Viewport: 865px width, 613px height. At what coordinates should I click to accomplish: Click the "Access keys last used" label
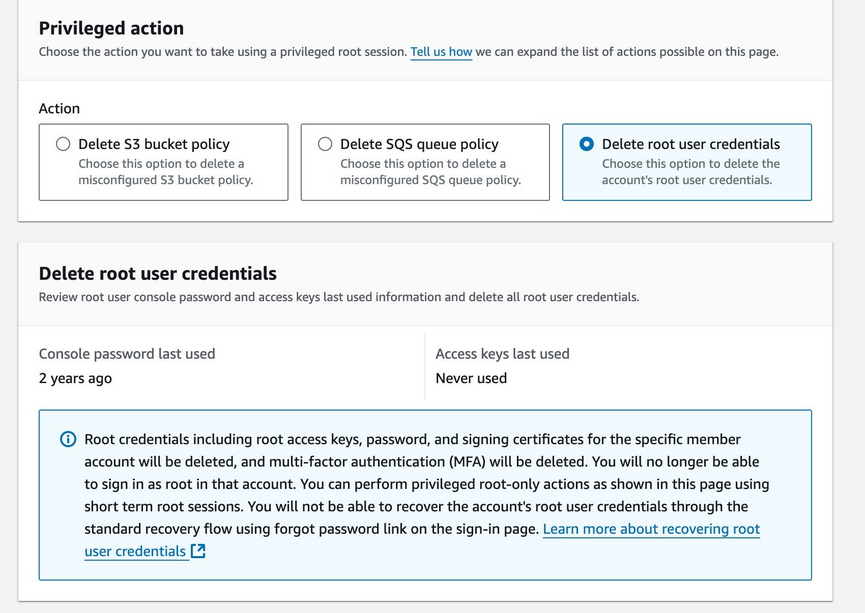pos(503,353)
